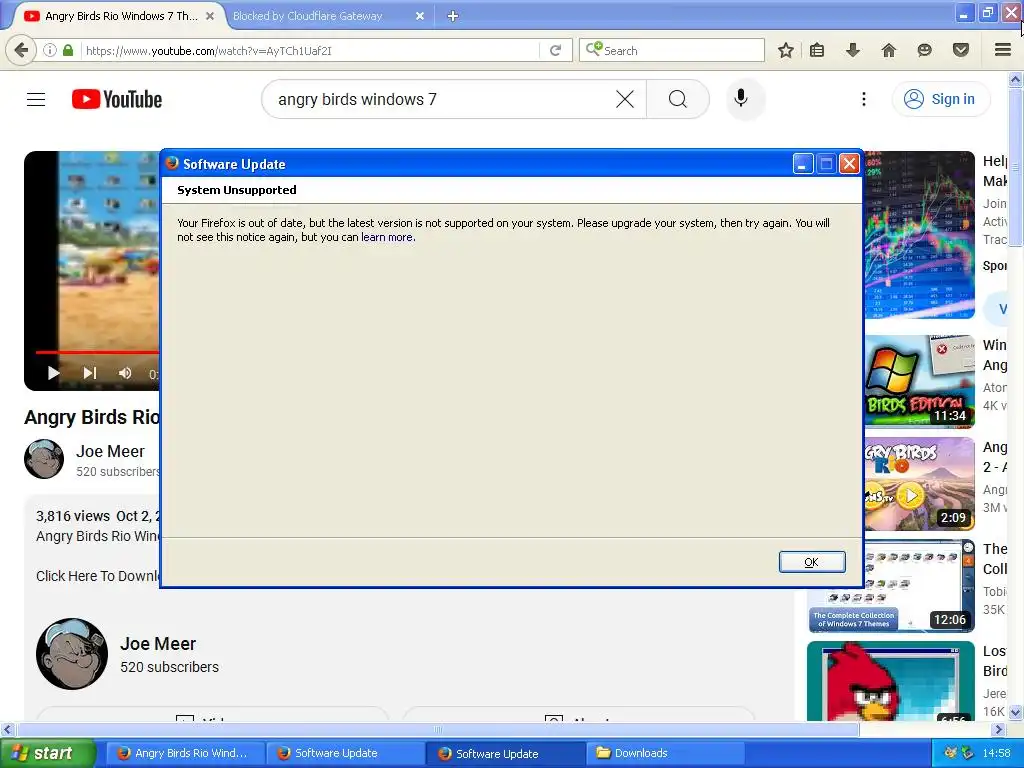Screen dimensions: 1024x768
Task: Focus the Firefox Search box
Action: 672,50
